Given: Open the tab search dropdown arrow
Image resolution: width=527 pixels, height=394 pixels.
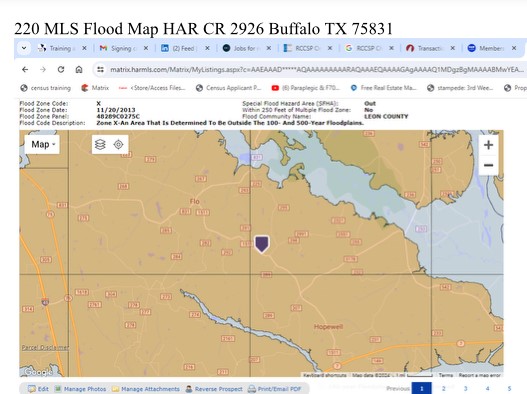Looking at the screenshot, I should pos(24,48).
